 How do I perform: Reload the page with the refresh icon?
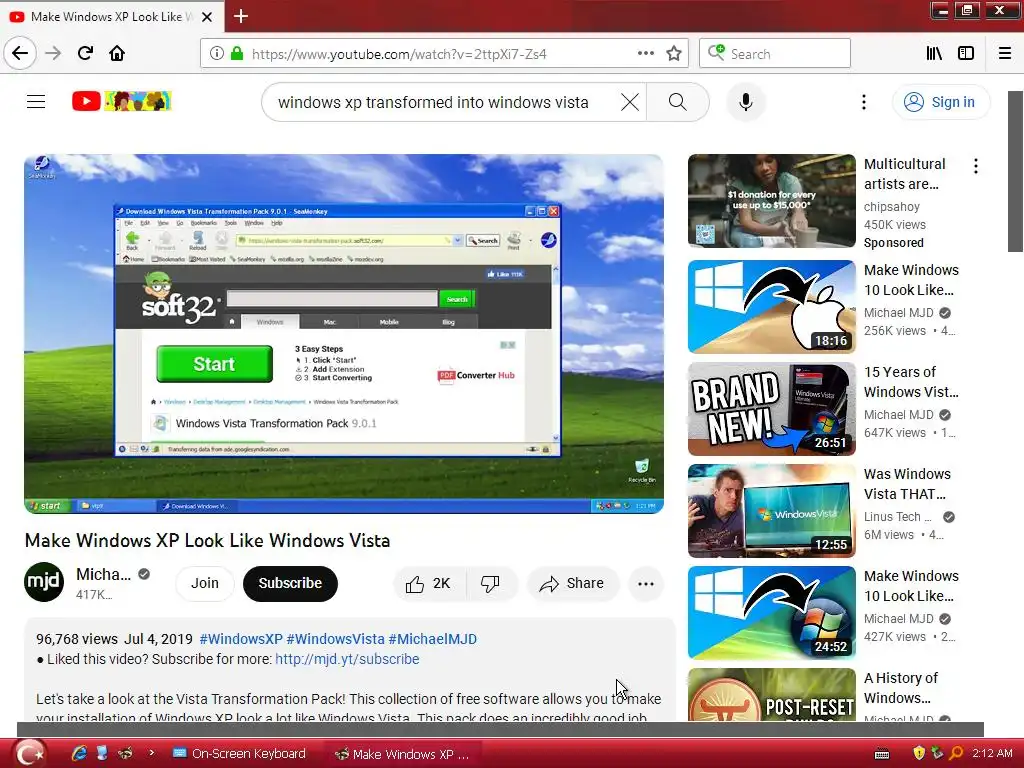[85, 53]
